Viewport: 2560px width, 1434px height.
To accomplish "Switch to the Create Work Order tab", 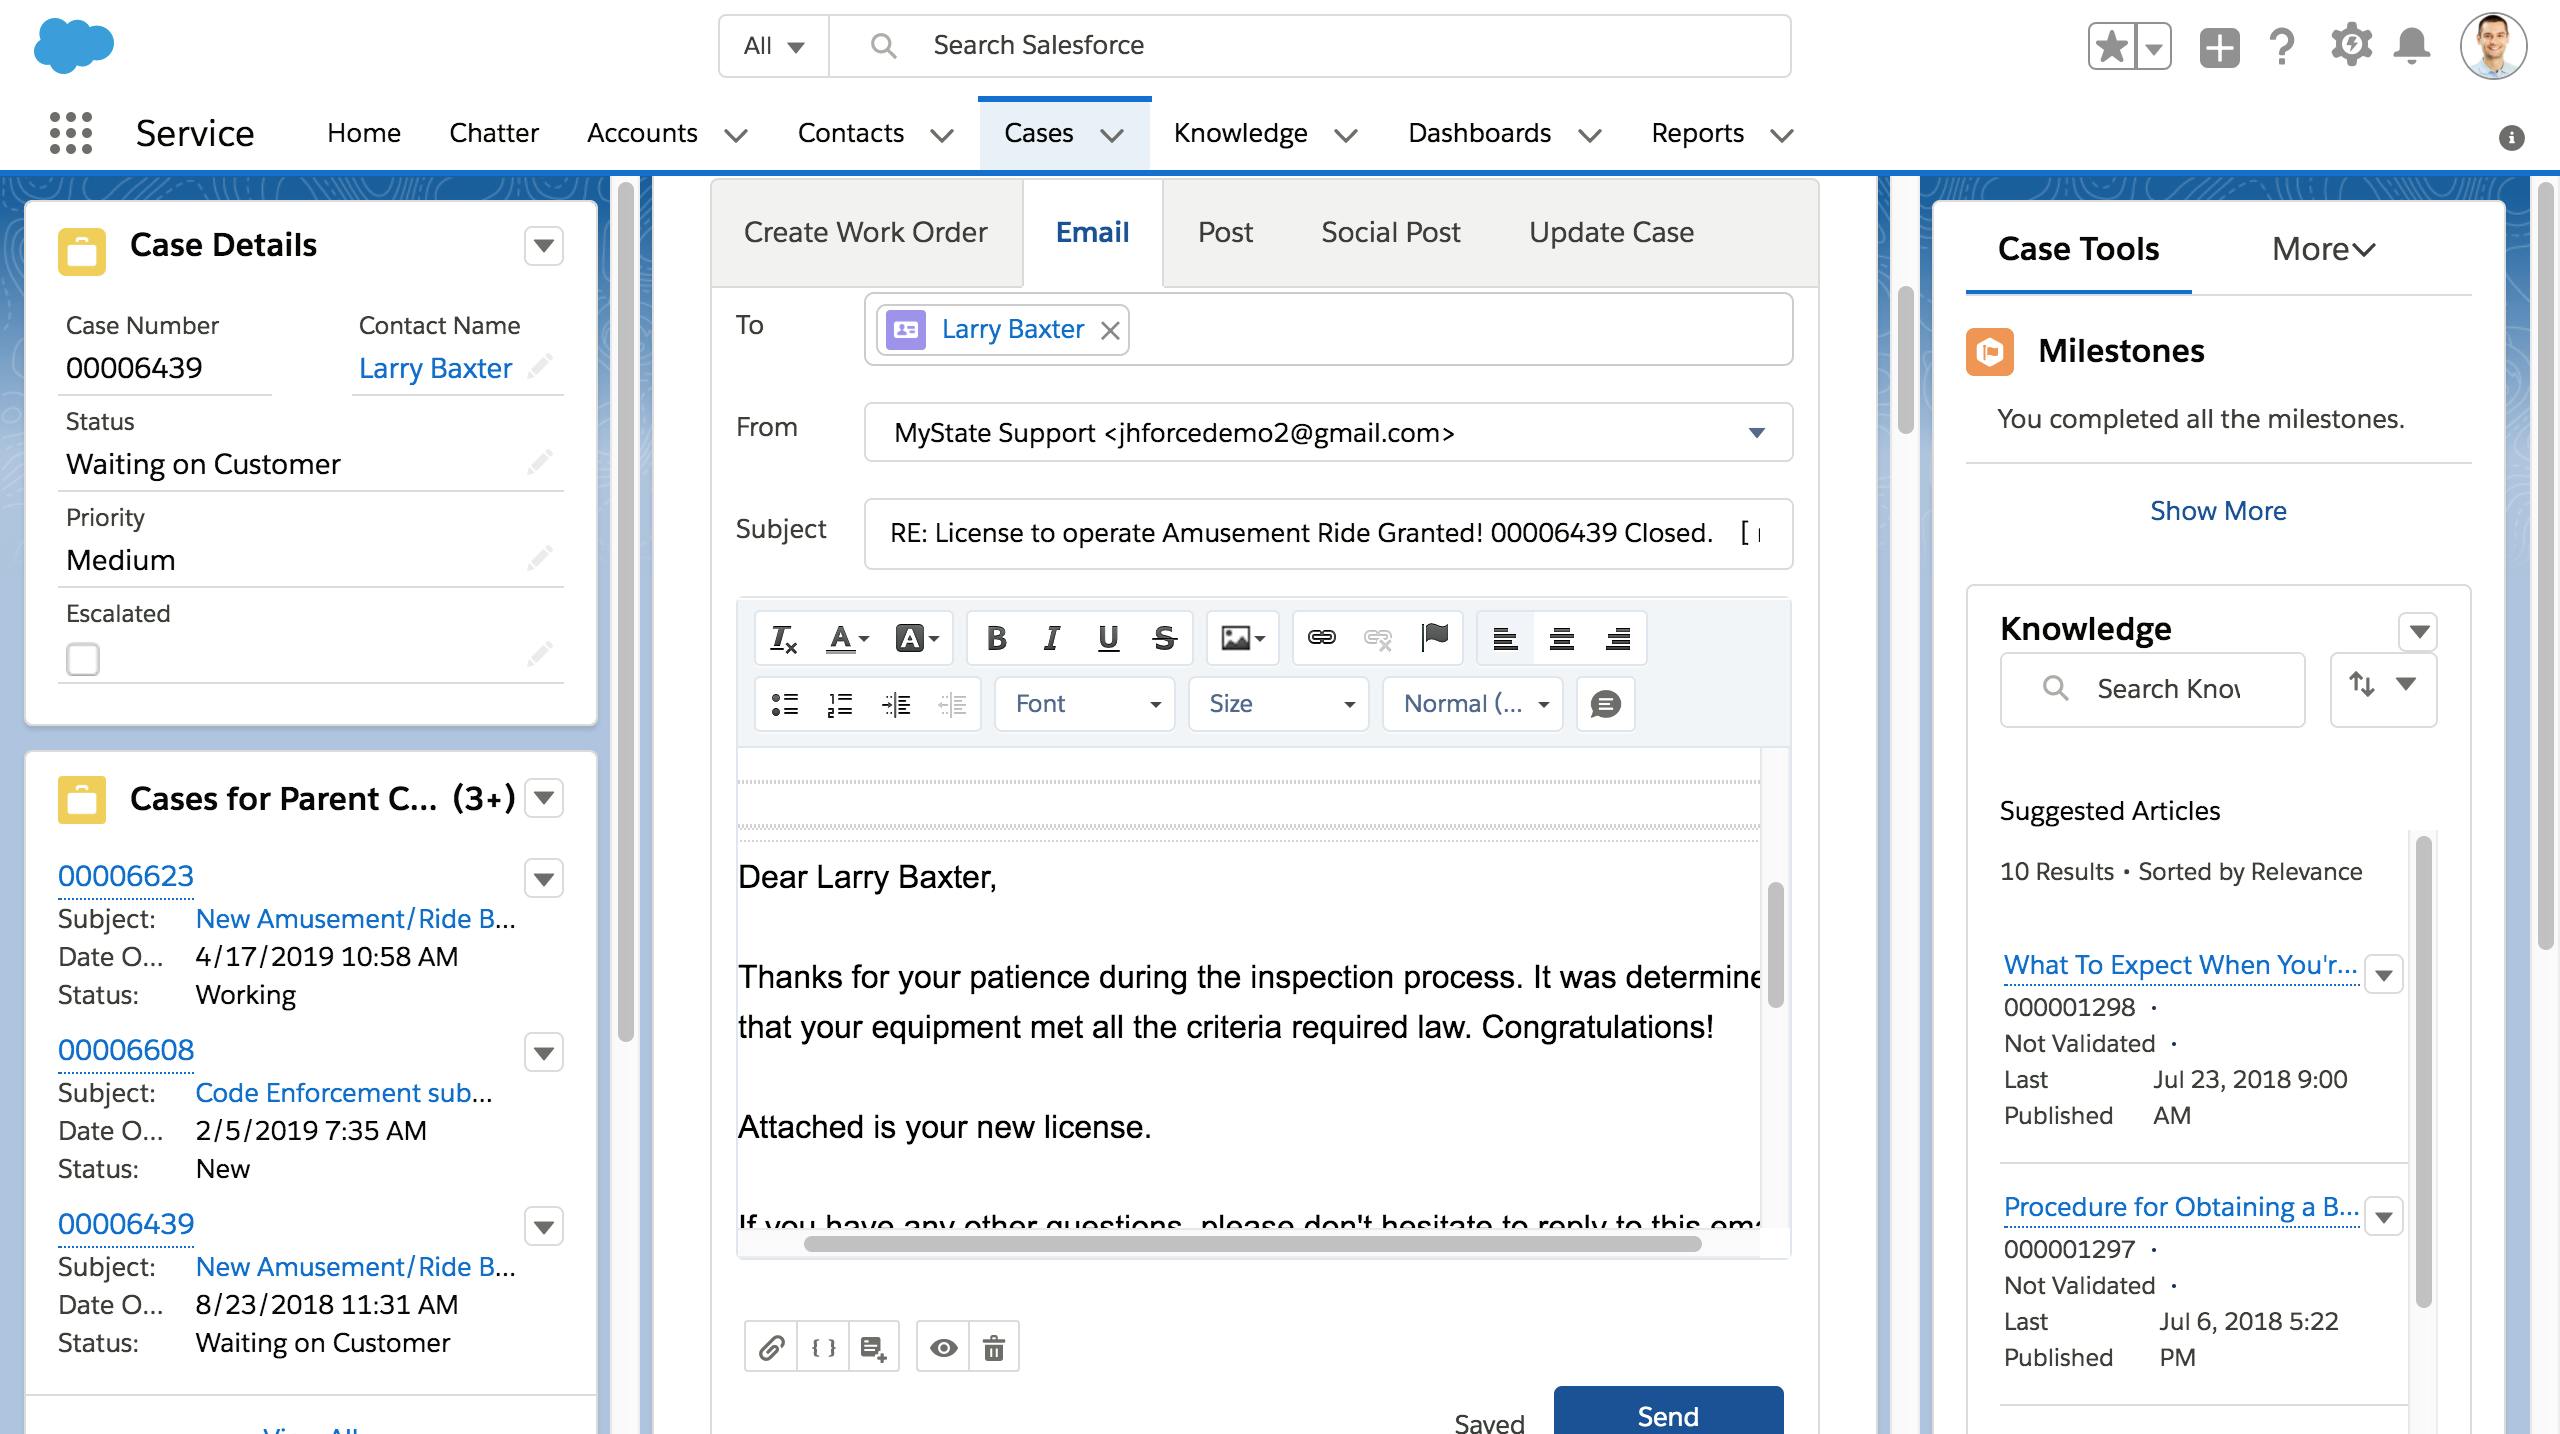I will point(866,232).
